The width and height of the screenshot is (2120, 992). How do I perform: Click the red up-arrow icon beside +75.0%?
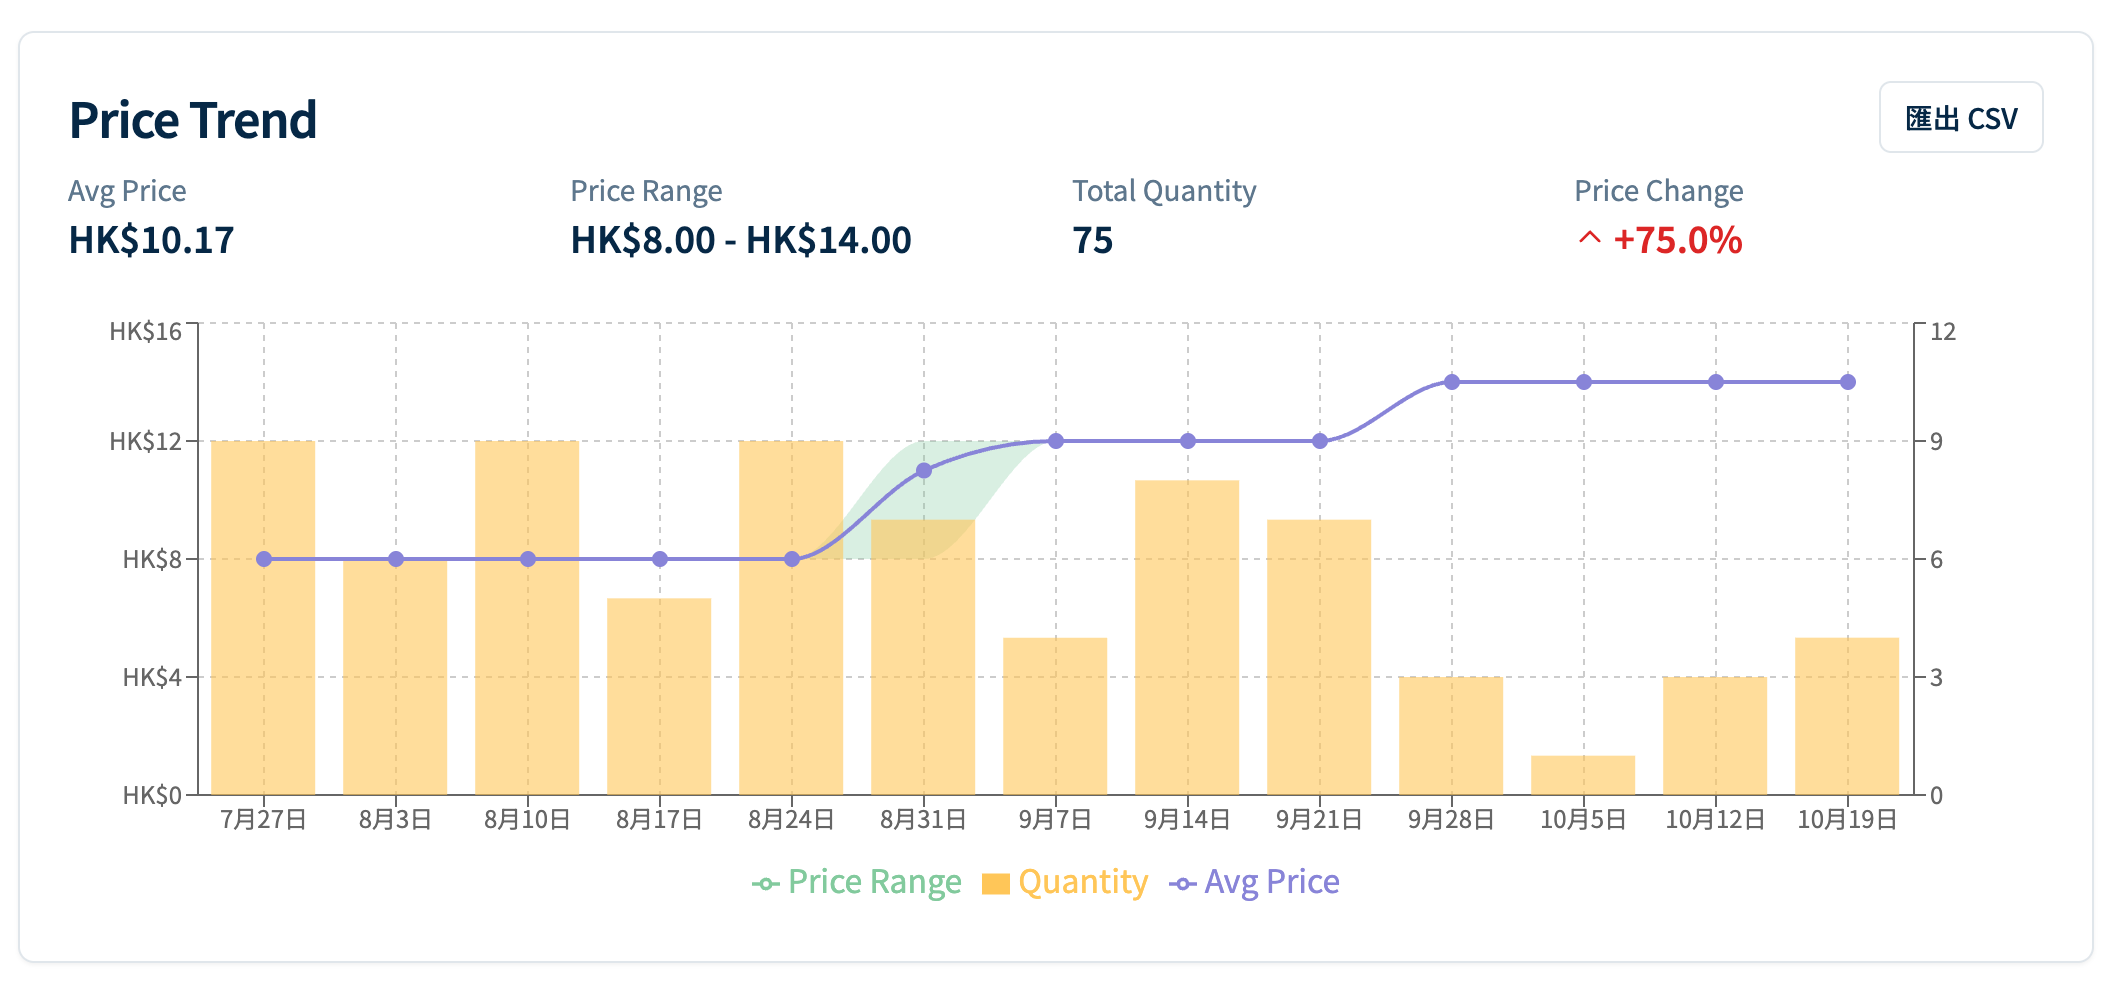[x=1589, y=239]
